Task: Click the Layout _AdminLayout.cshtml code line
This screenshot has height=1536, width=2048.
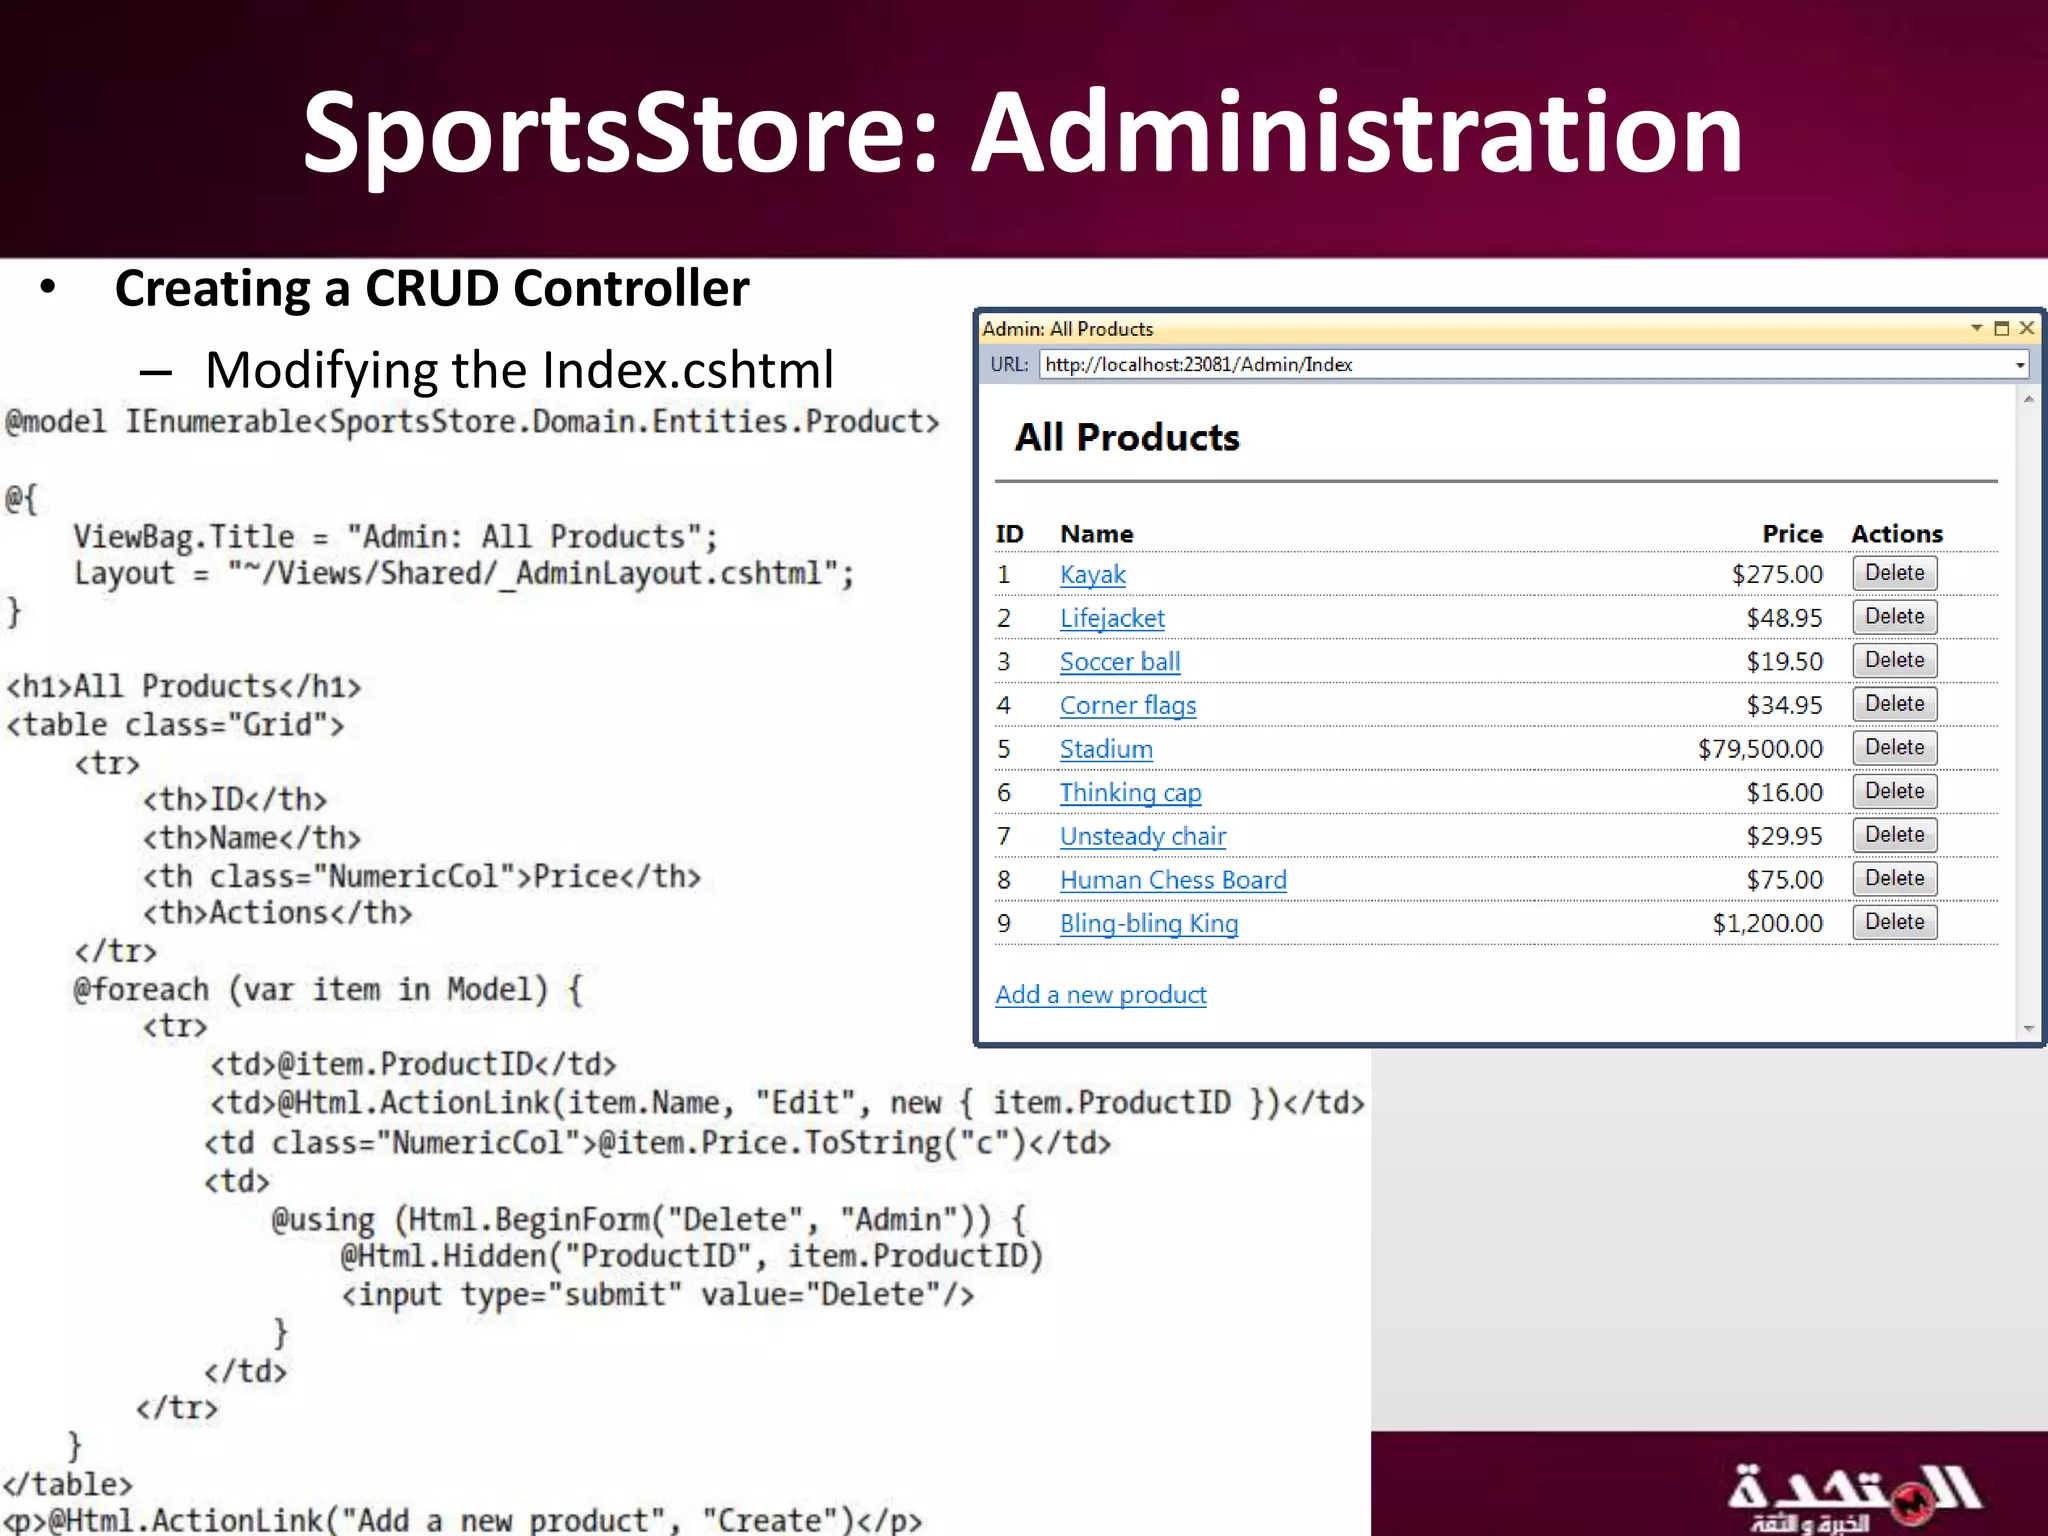Action: tap(464, 574)
